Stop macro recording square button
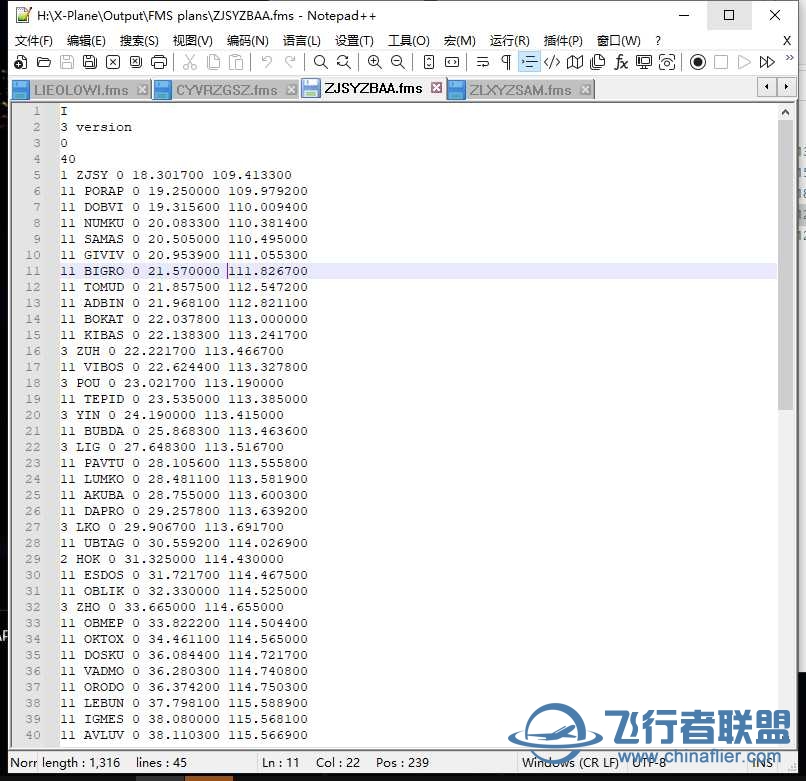This screenshot has width=806, height=781. pos(721,62)
